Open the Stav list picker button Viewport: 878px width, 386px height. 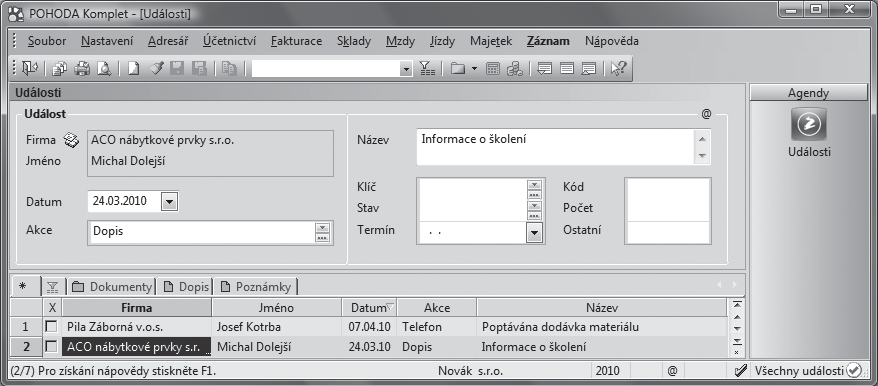(x=535, y=210)
